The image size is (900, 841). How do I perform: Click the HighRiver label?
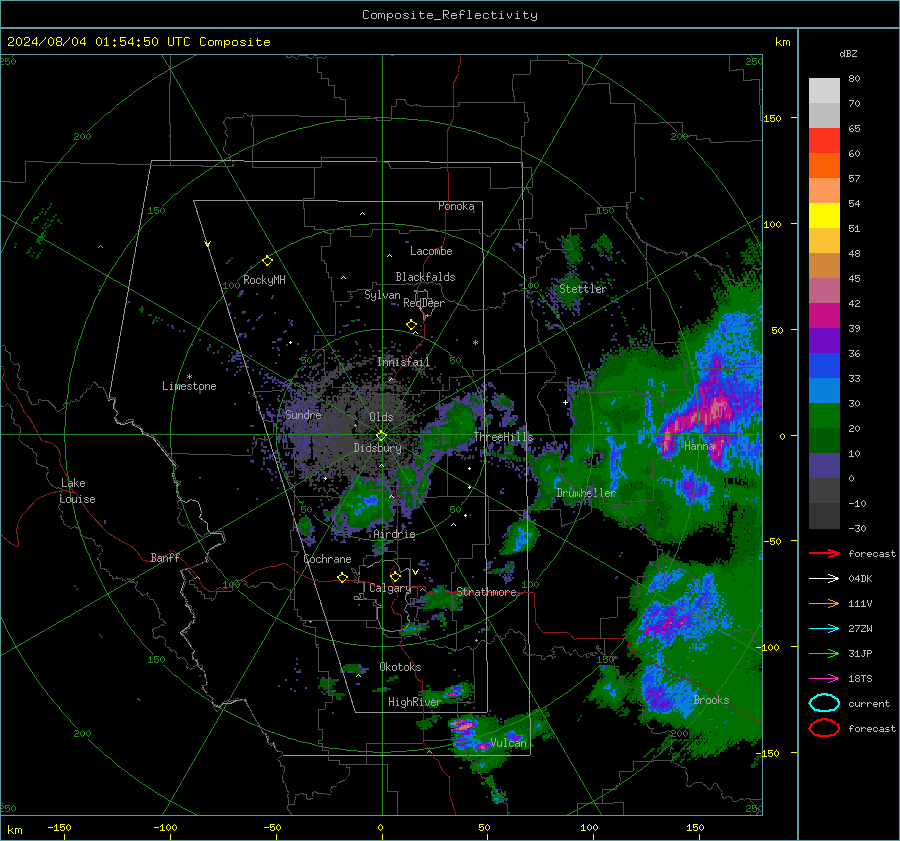[414, 702]
